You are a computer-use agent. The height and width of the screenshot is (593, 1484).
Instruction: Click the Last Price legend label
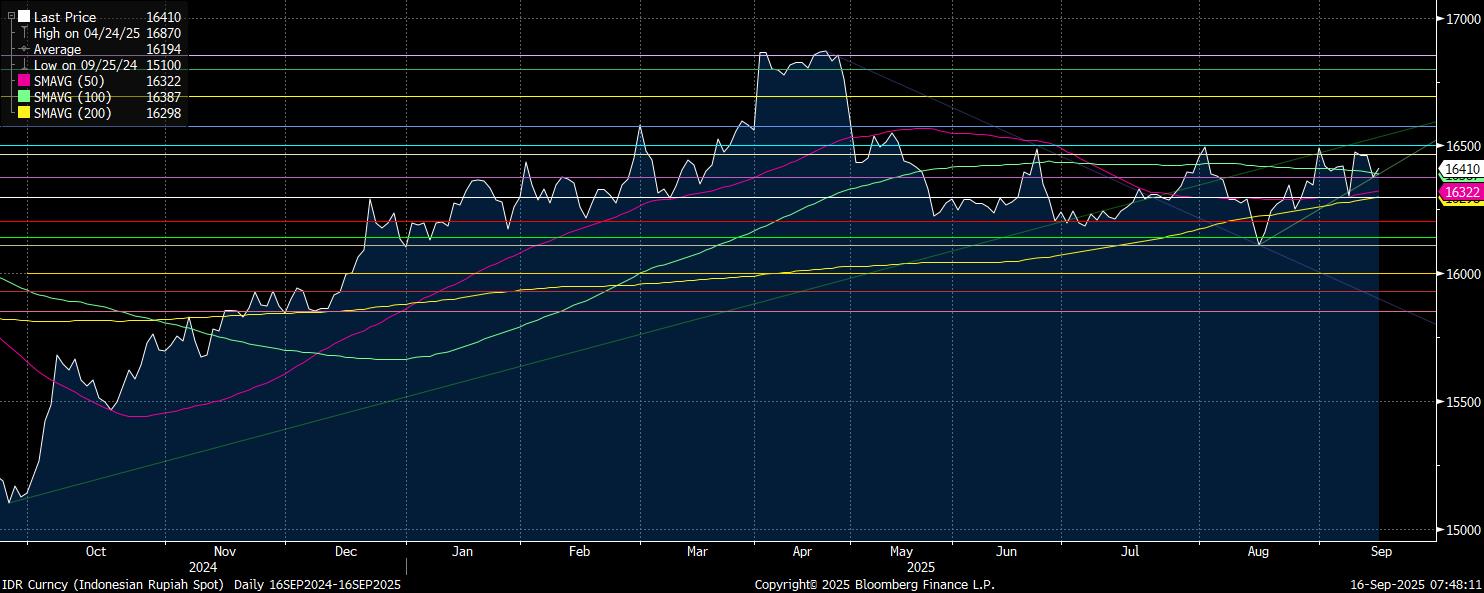[65, 17]
